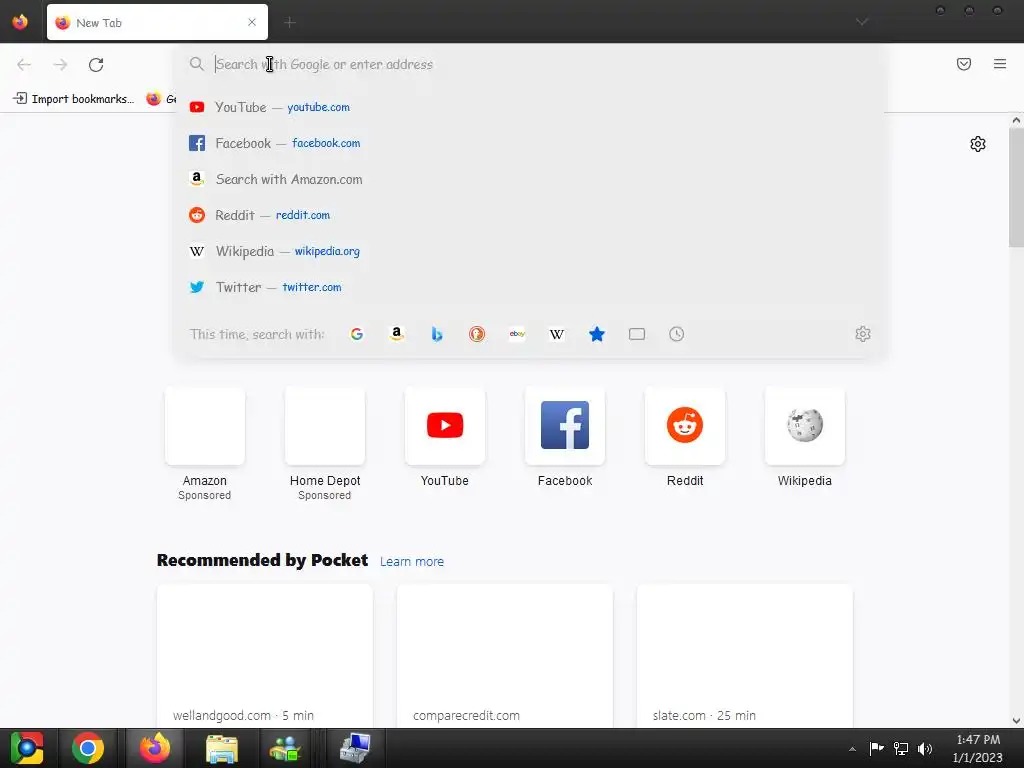
Task: Open Import bookmarks in the bookmarks toolbar
Action: tap(74, 99)
